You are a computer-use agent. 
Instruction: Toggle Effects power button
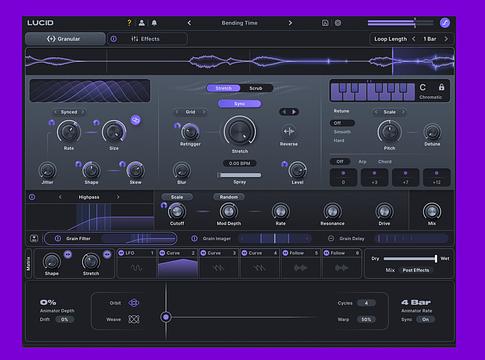click(114, 39)
